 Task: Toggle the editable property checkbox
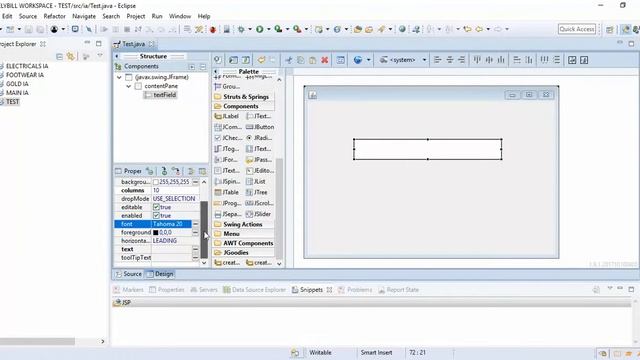(156, 207)
